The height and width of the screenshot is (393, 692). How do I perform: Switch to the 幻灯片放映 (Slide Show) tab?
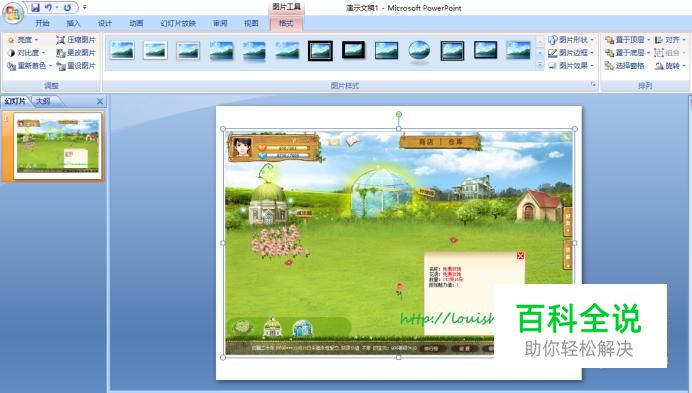(178, 23)
